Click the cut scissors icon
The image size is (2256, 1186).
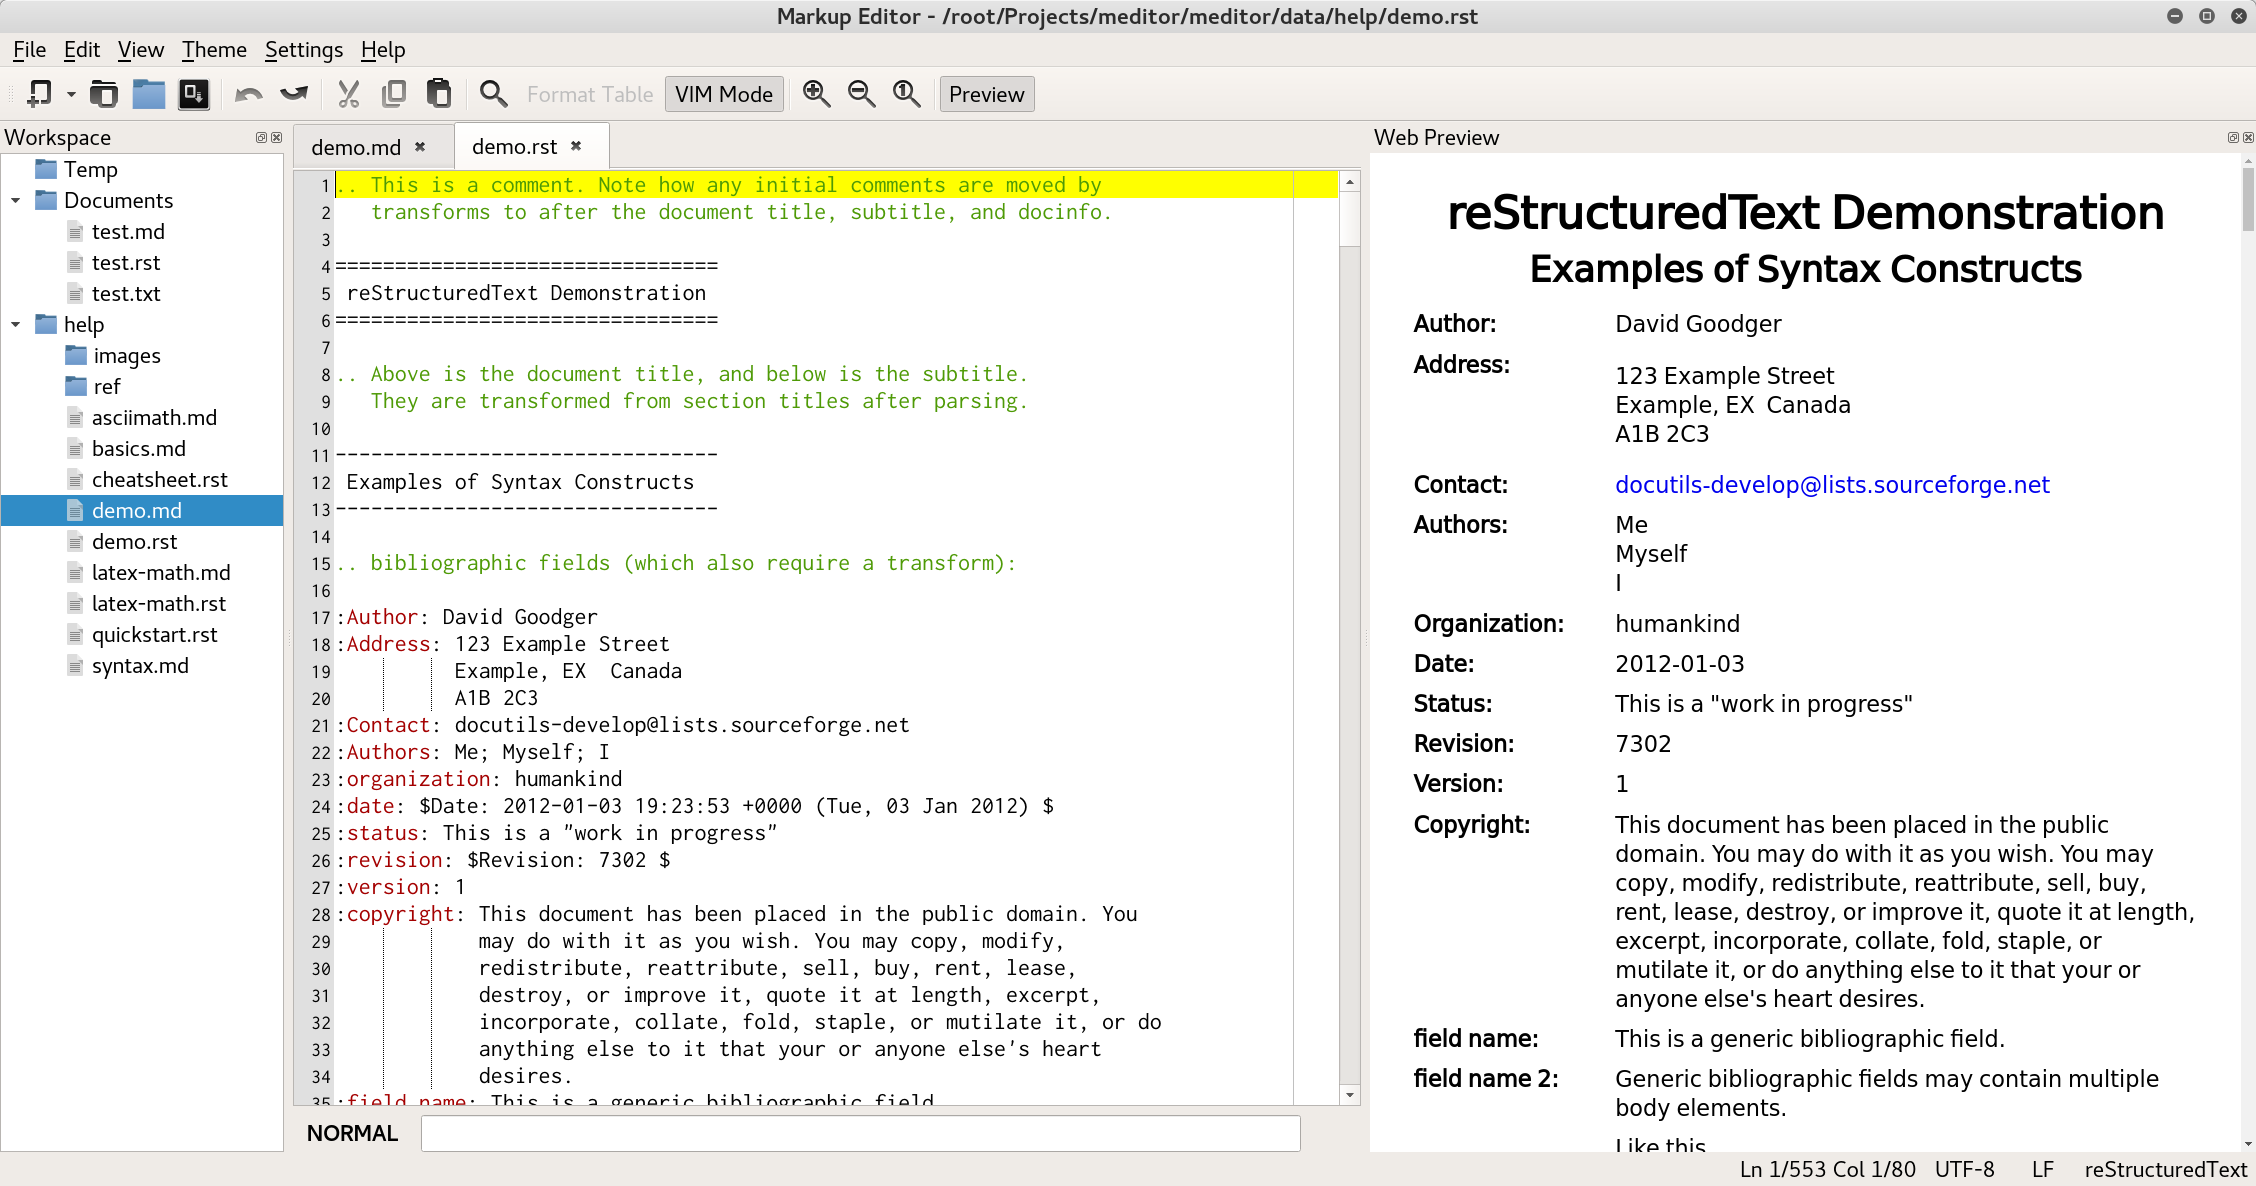point(348,94)
